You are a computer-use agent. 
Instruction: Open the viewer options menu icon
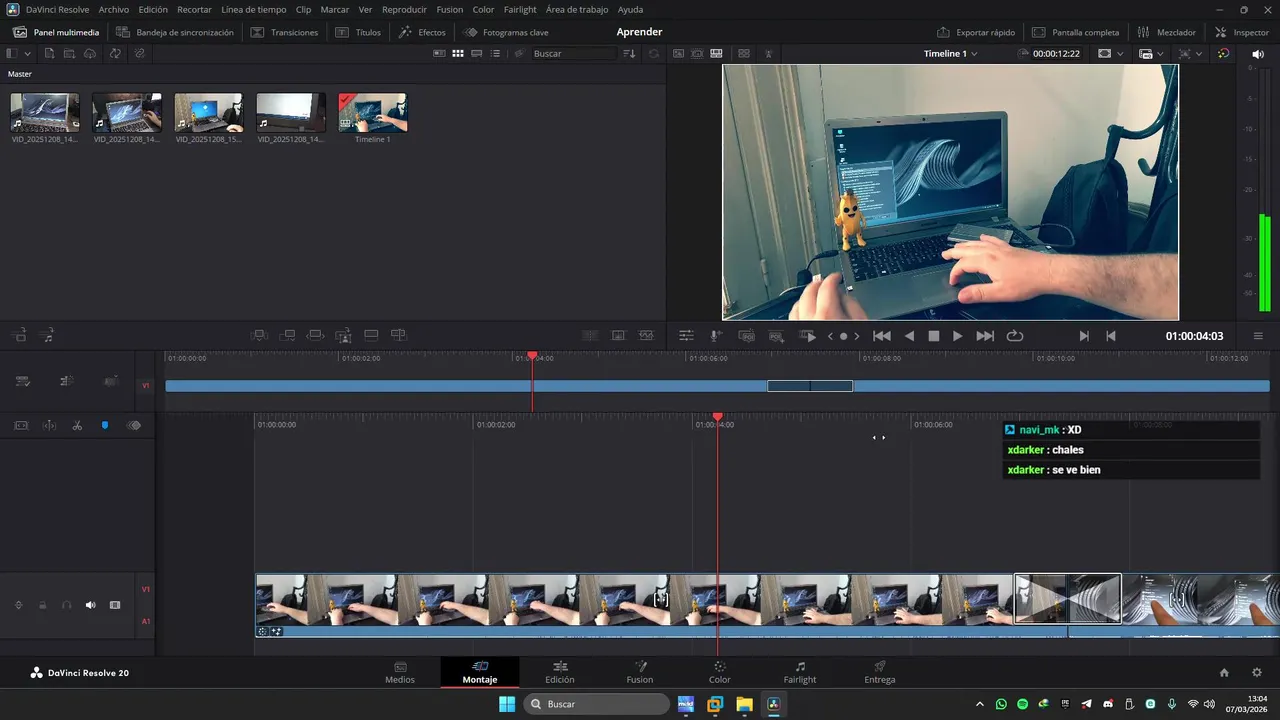tap(1258, 336)
